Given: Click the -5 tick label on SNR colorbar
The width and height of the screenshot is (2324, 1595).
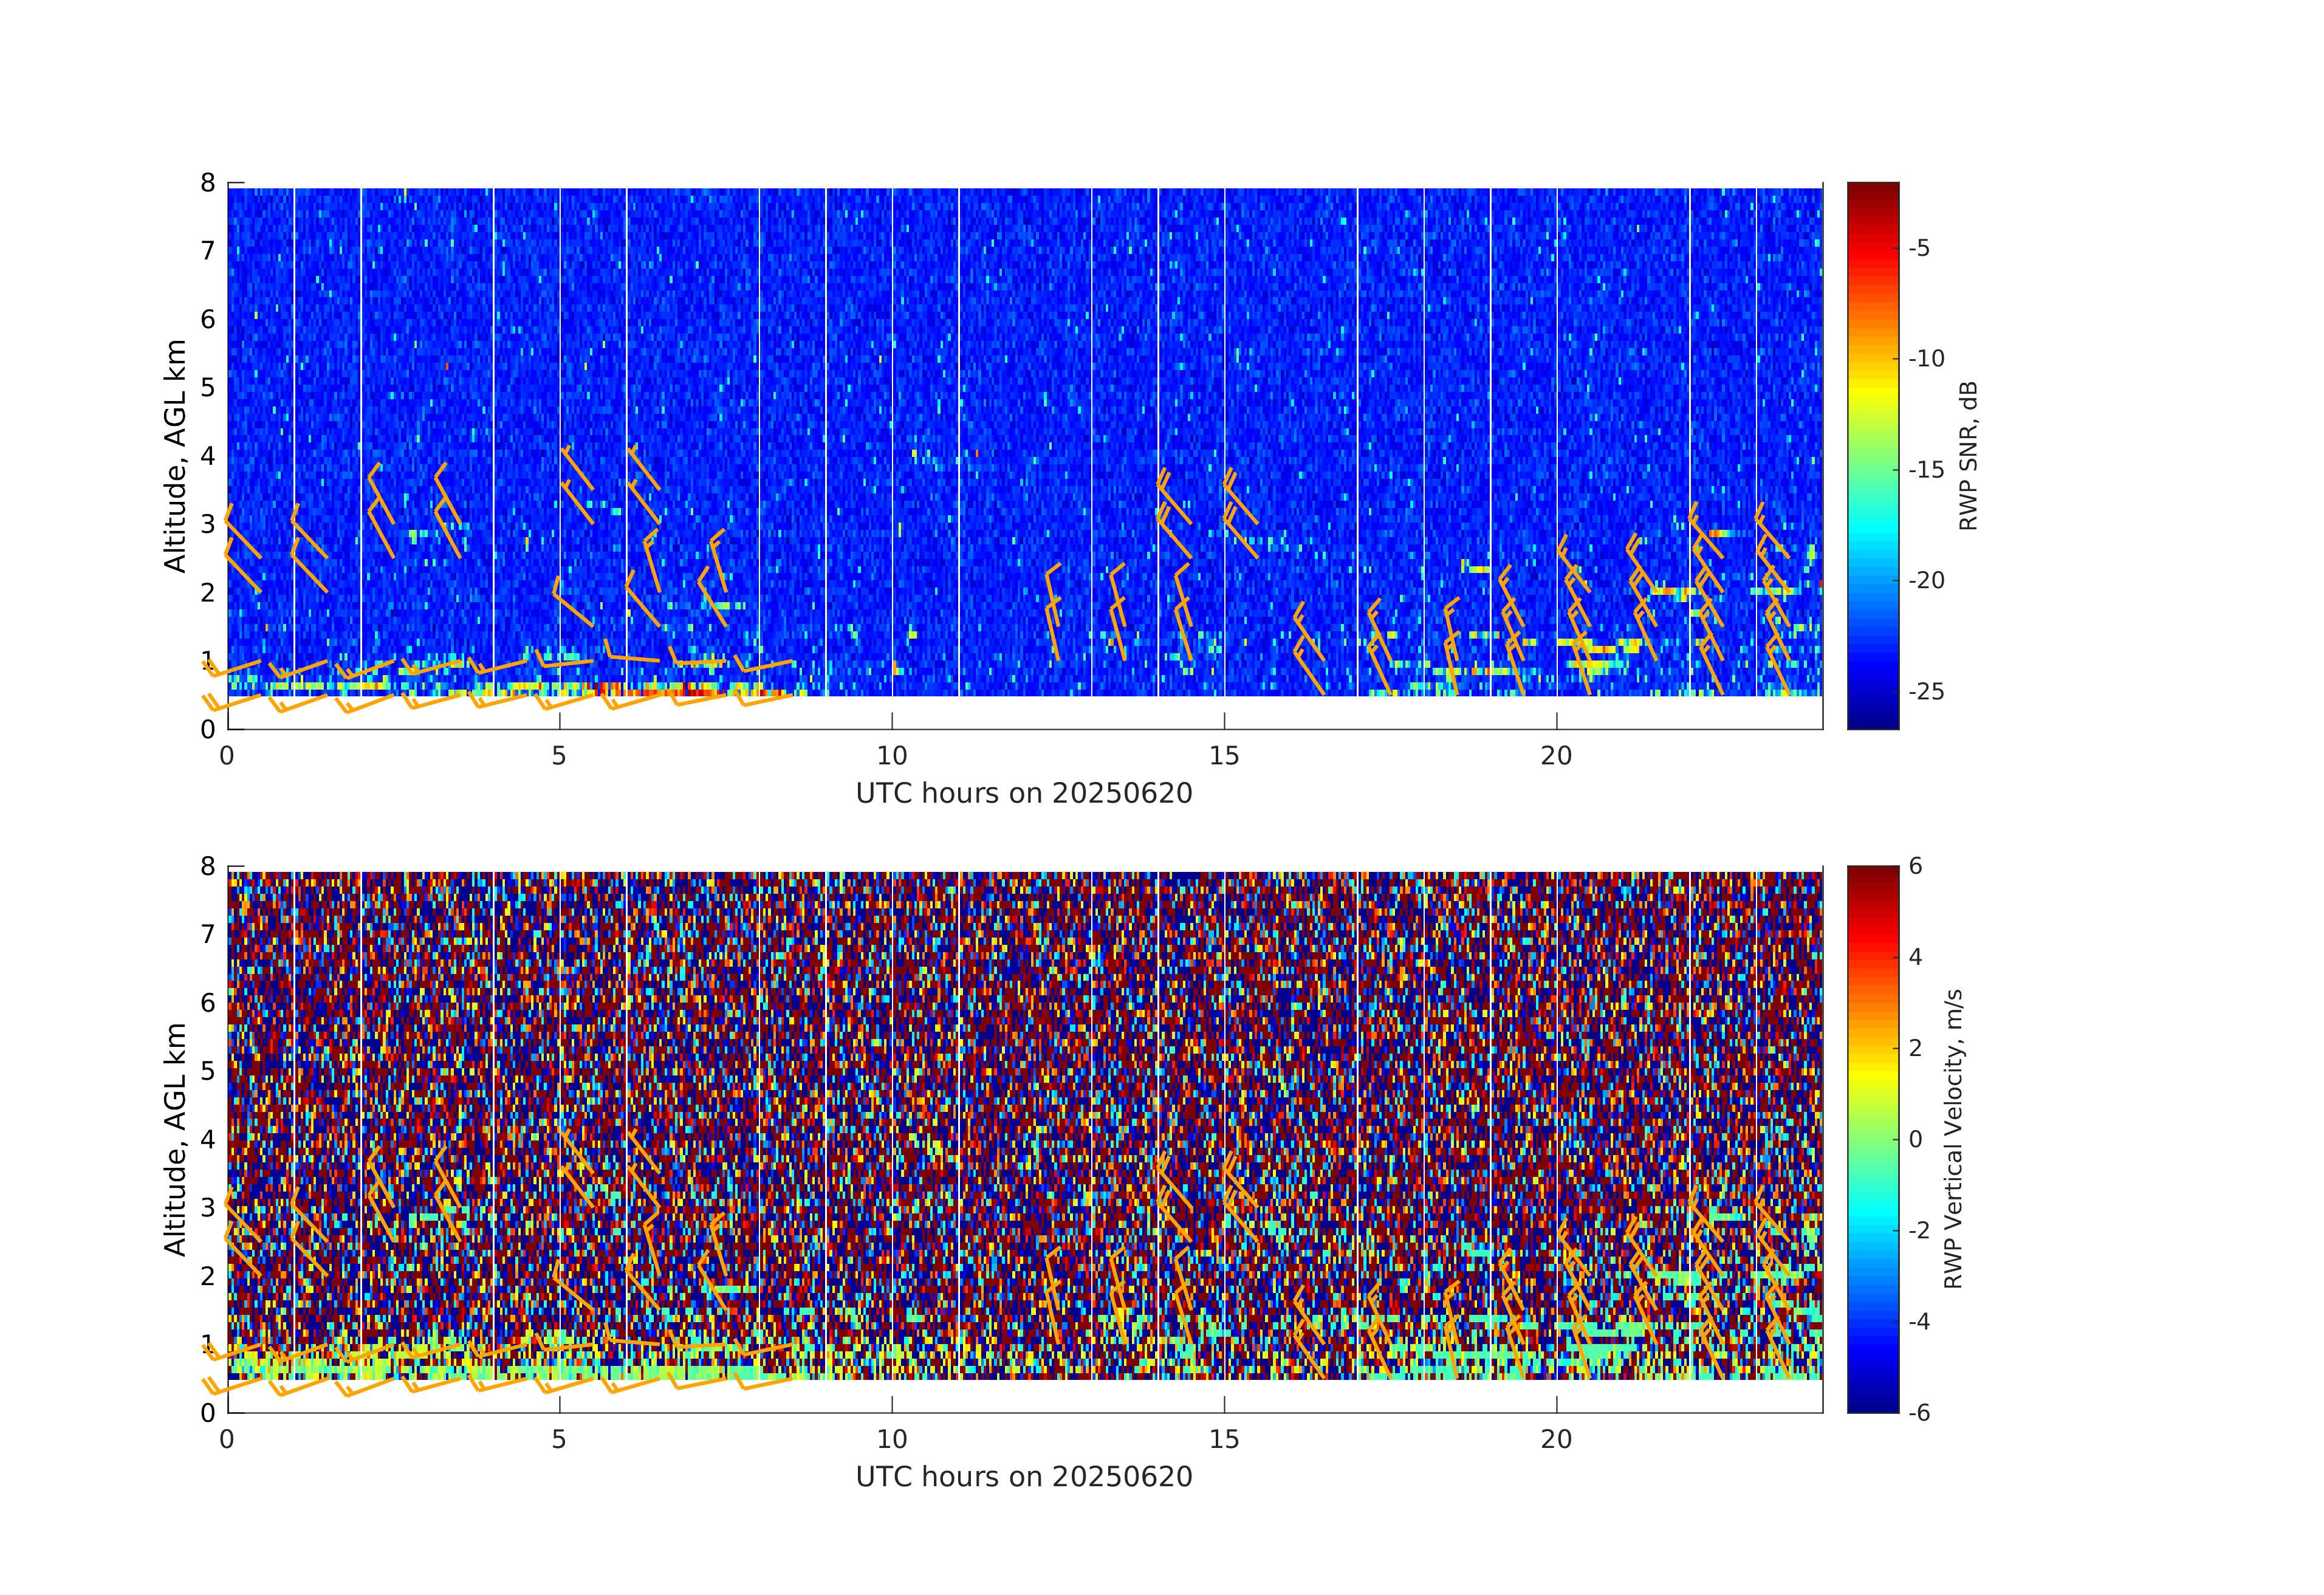Looking at the screenshot, I should coord(1919,248).
